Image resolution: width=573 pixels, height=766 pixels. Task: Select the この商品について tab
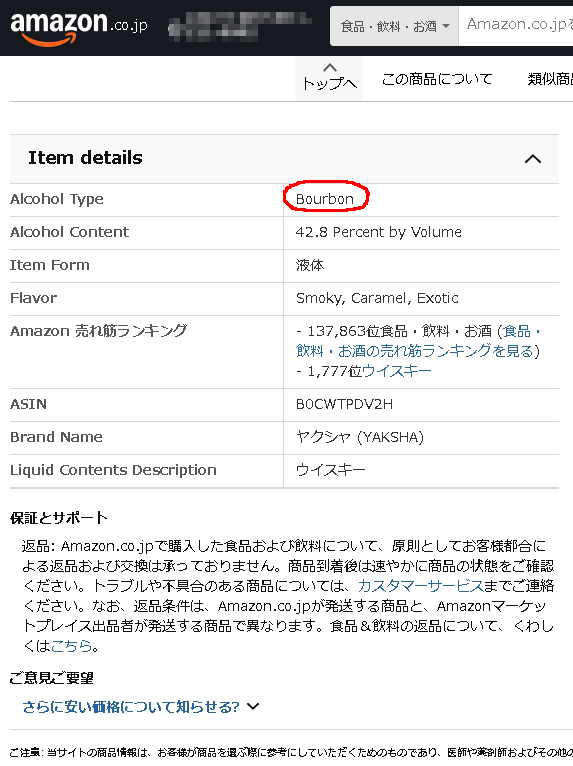pos(437,79)
